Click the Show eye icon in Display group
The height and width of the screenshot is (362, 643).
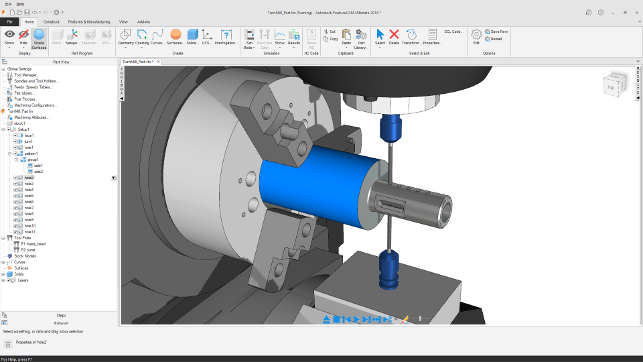pyautogui.click(x=9, y=34)
